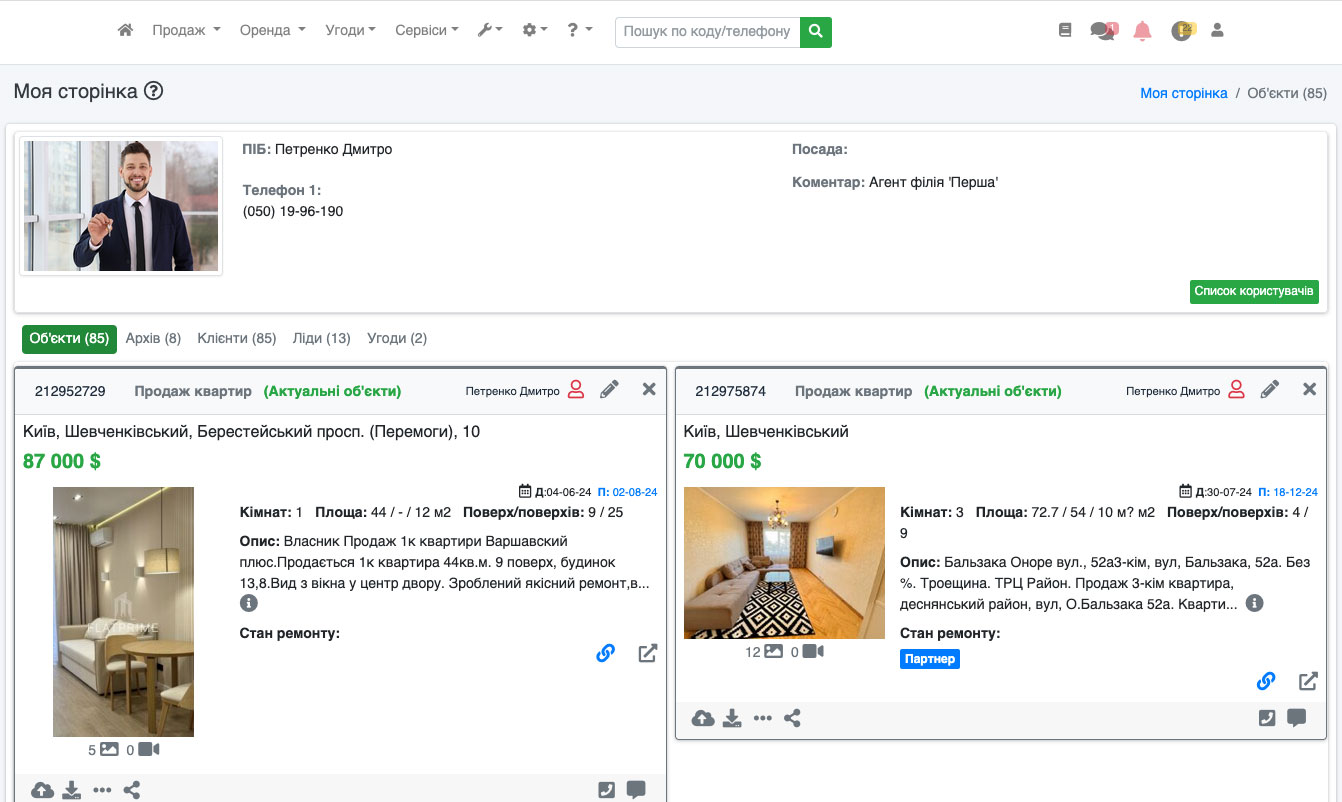Screen dimensions: 1342x802
Task: Open the 70 000 $ apartment photo thumbnail
Action: [x=784, y=563]
